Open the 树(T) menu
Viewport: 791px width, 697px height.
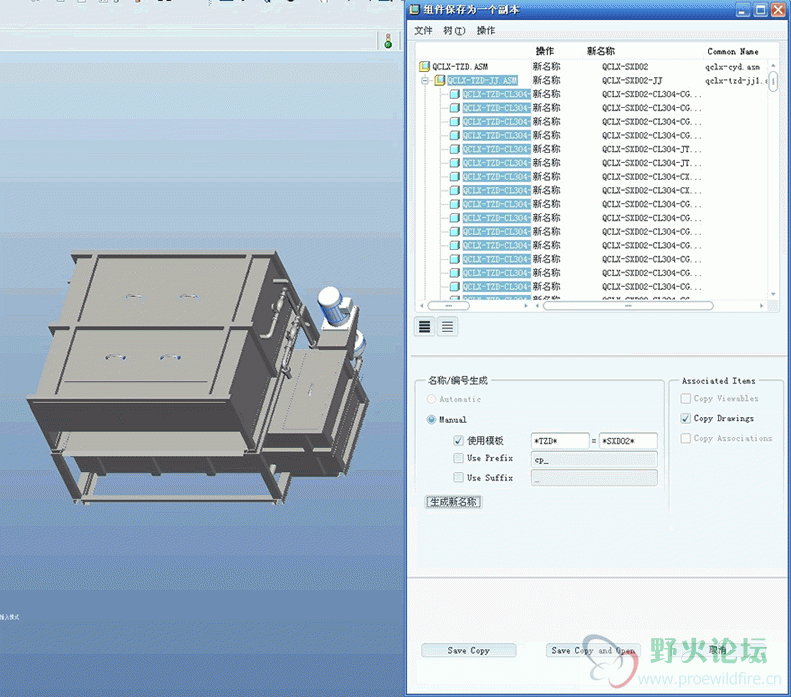454,30
